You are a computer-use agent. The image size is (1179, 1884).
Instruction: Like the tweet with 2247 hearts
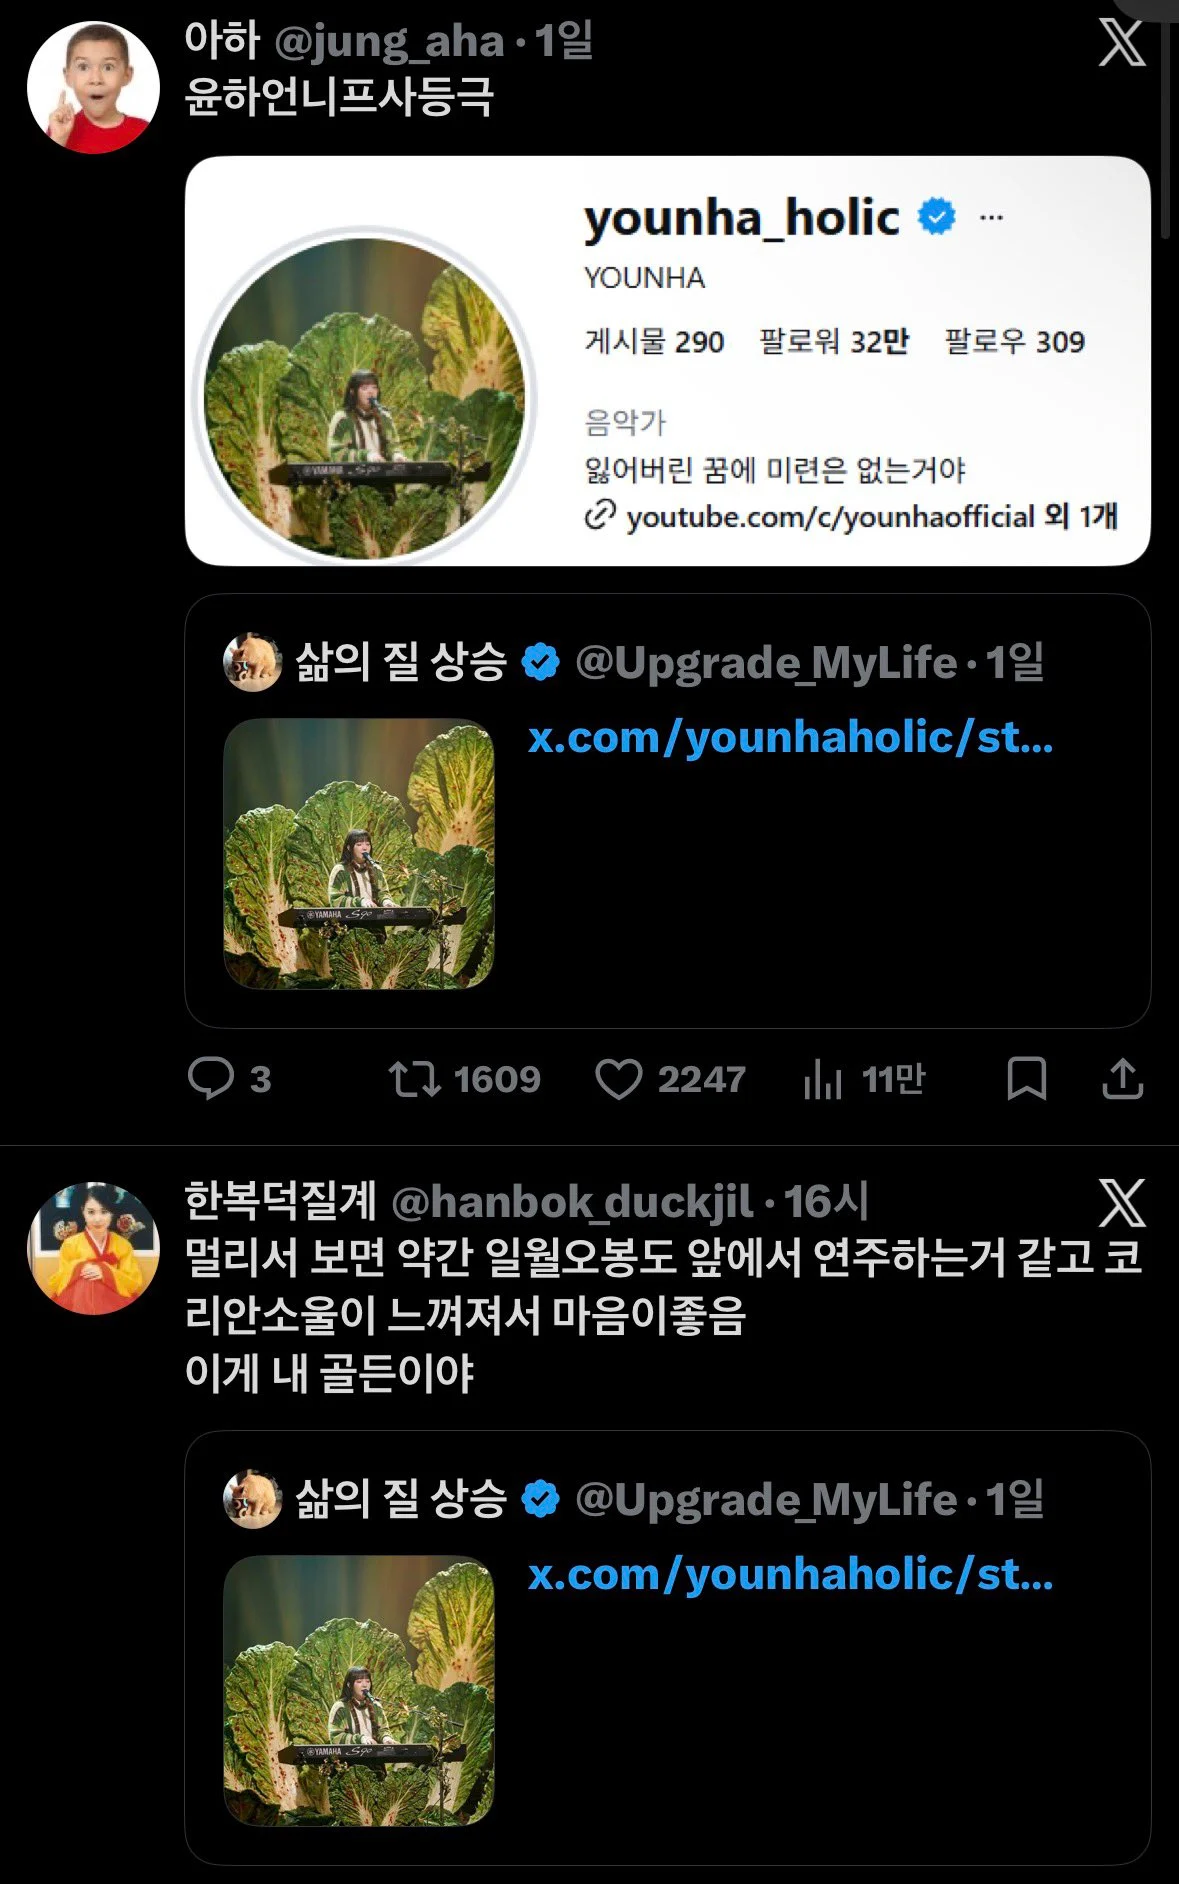pyautogui.click(x=619, y=1079)
